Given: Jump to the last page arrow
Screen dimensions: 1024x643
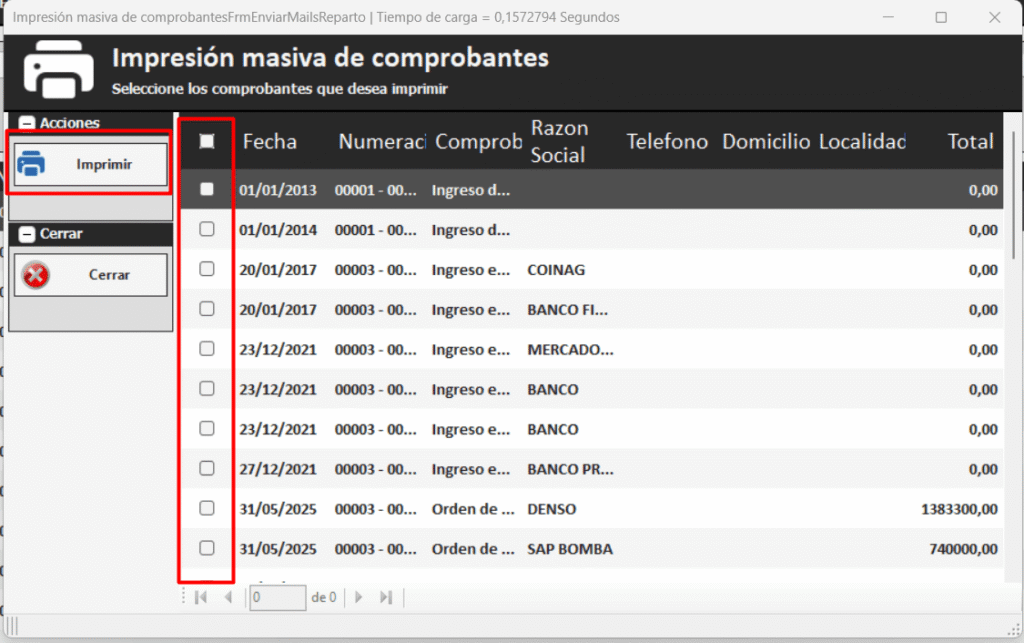Looking at the screenshot, I should pos(386,598).
